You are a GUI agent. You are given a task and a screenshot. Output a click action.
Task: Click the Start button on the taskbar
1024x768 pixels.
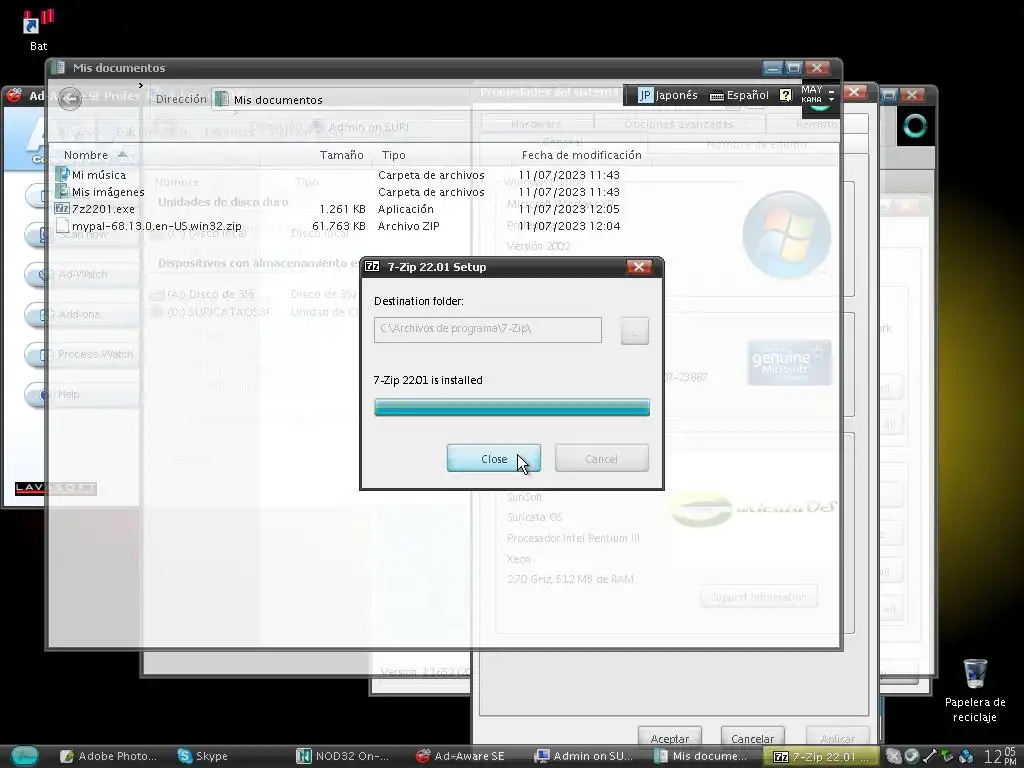(25, 756)
